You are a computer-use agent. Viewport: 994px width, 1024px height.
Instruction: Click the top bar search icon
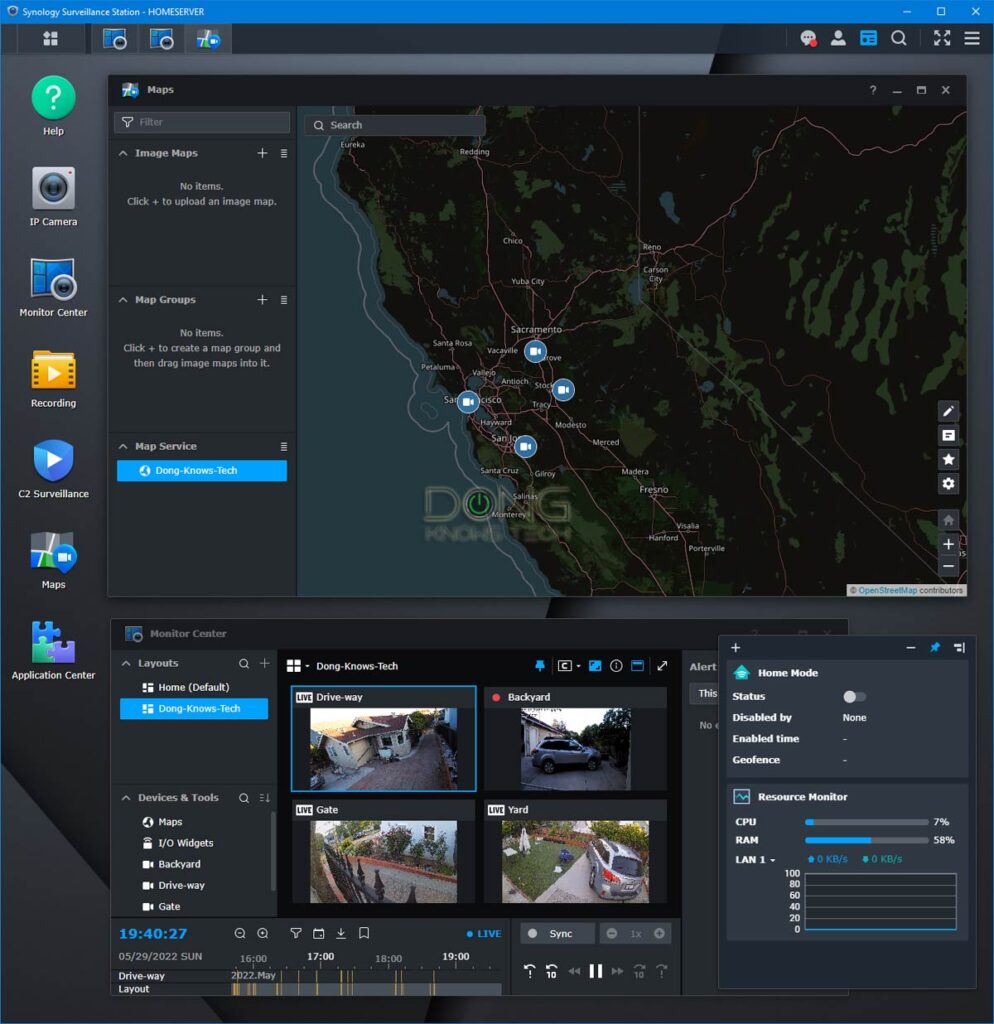click(899, 39)
